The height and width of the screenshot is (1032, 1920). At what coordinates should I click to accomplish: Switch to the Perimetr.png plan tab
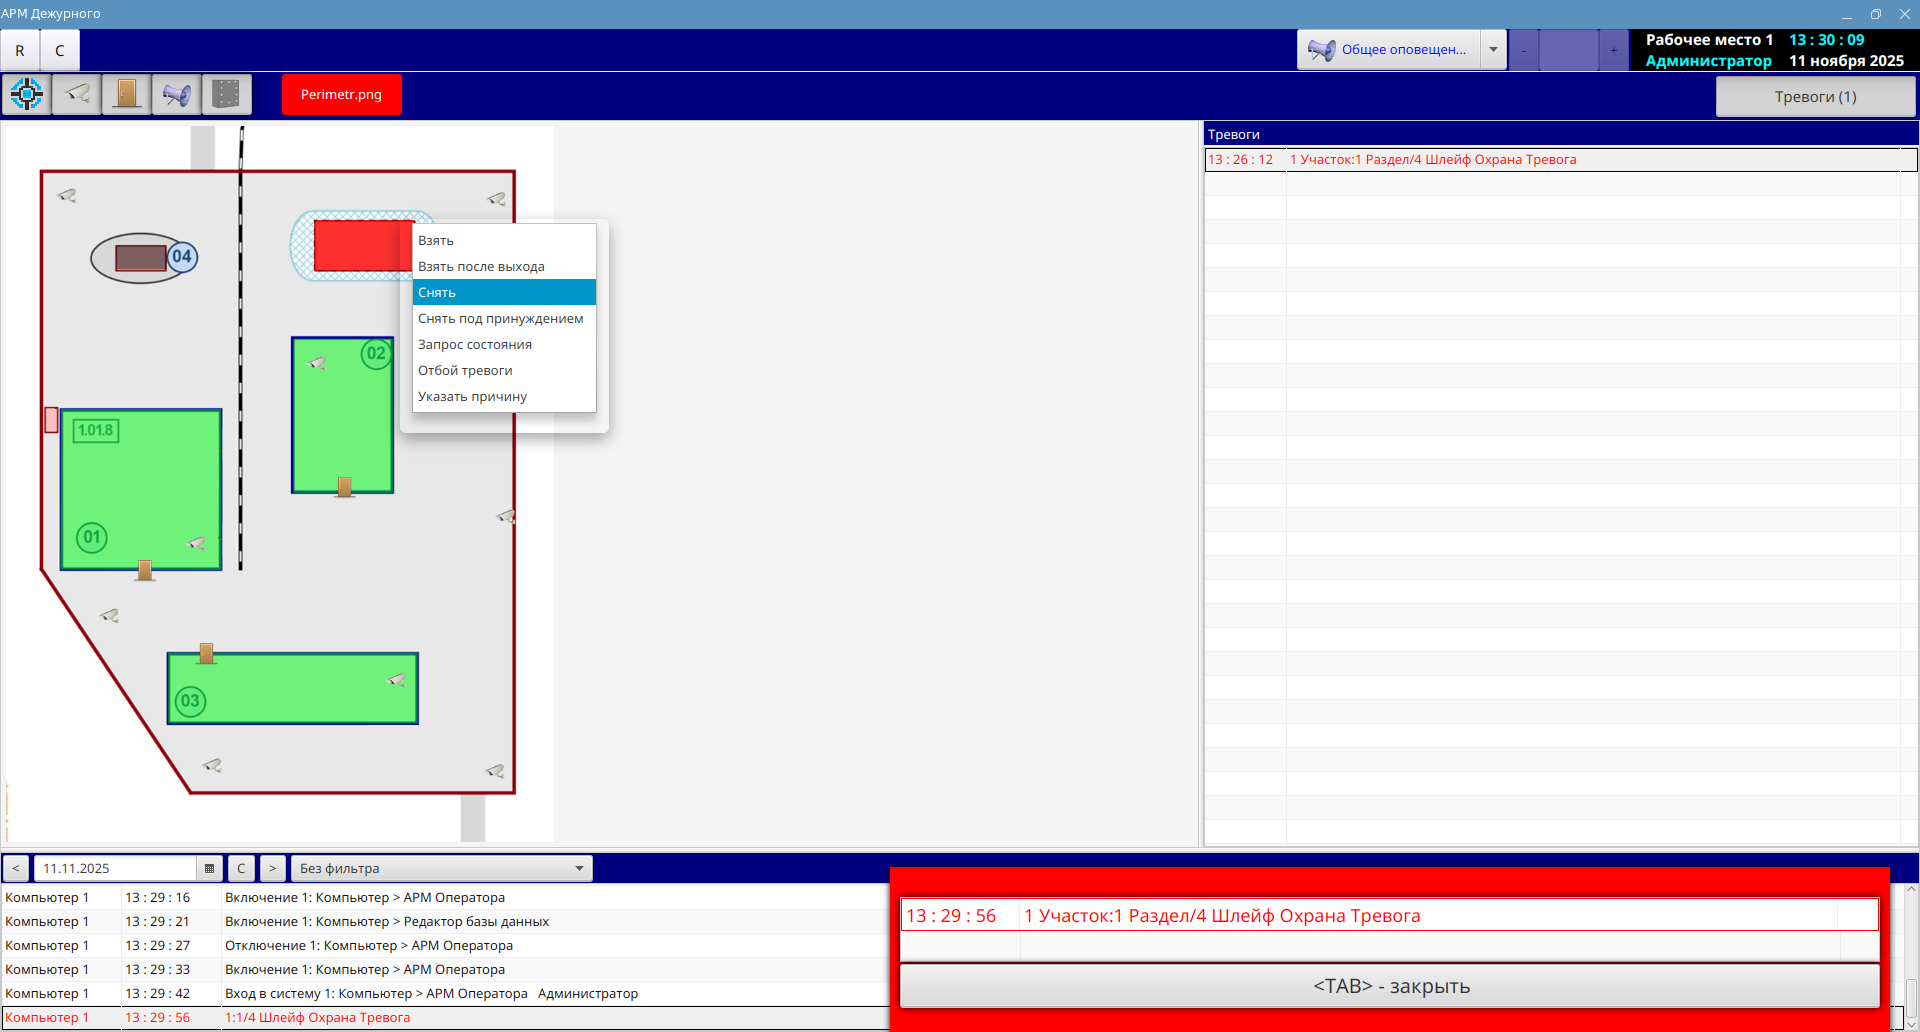click(x=341, y=95)
